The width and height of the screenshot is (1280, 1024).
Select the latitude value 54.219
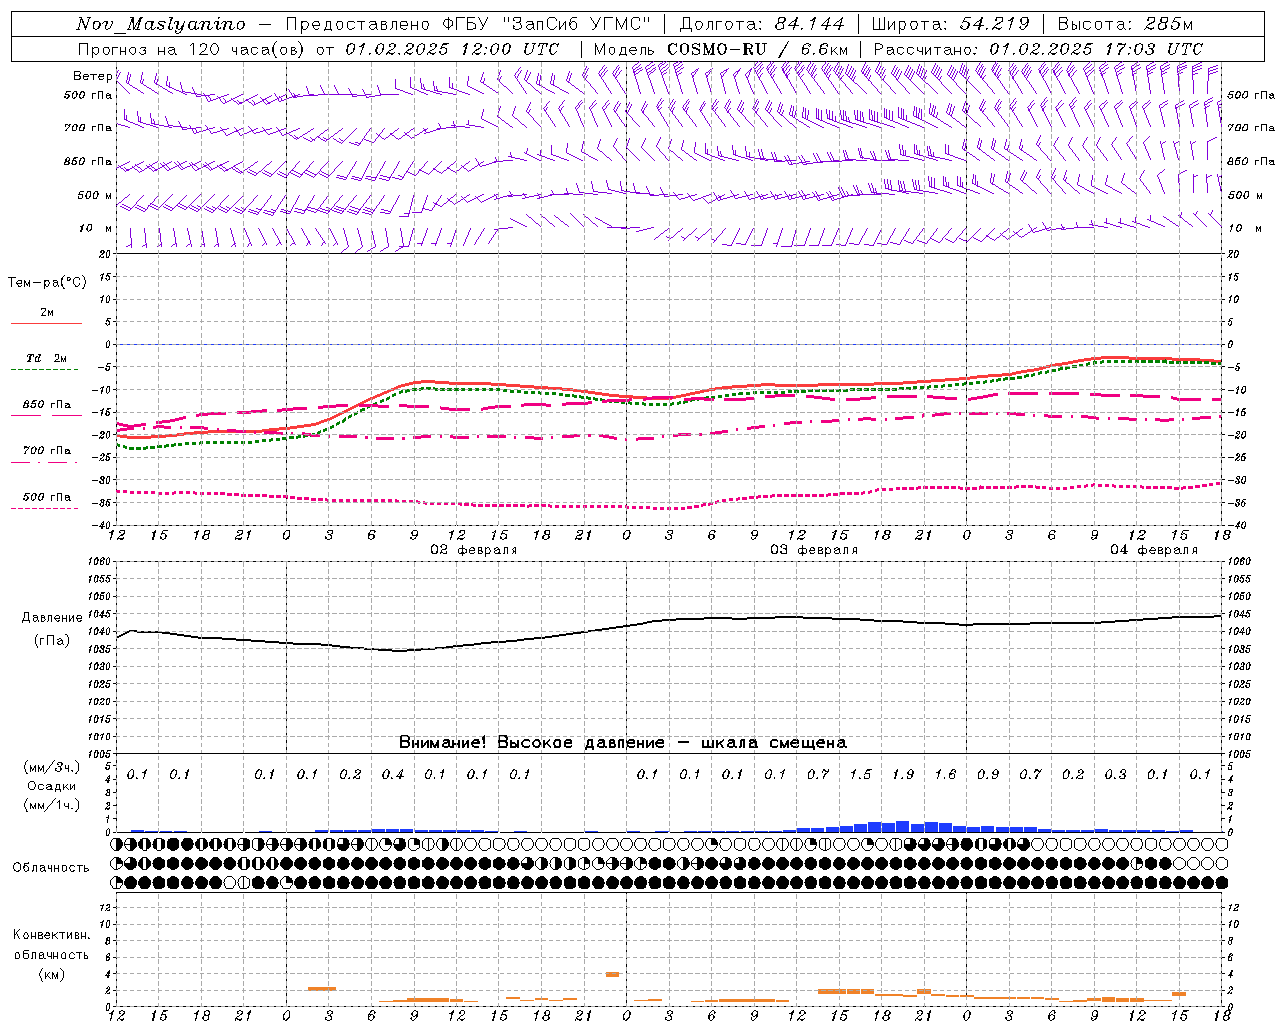click(995, 24)
